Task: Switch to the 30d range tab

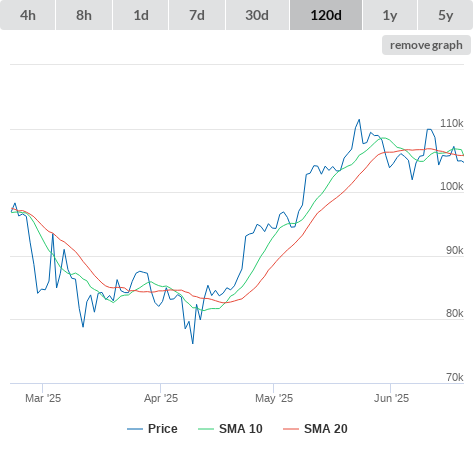Action: 257,15
